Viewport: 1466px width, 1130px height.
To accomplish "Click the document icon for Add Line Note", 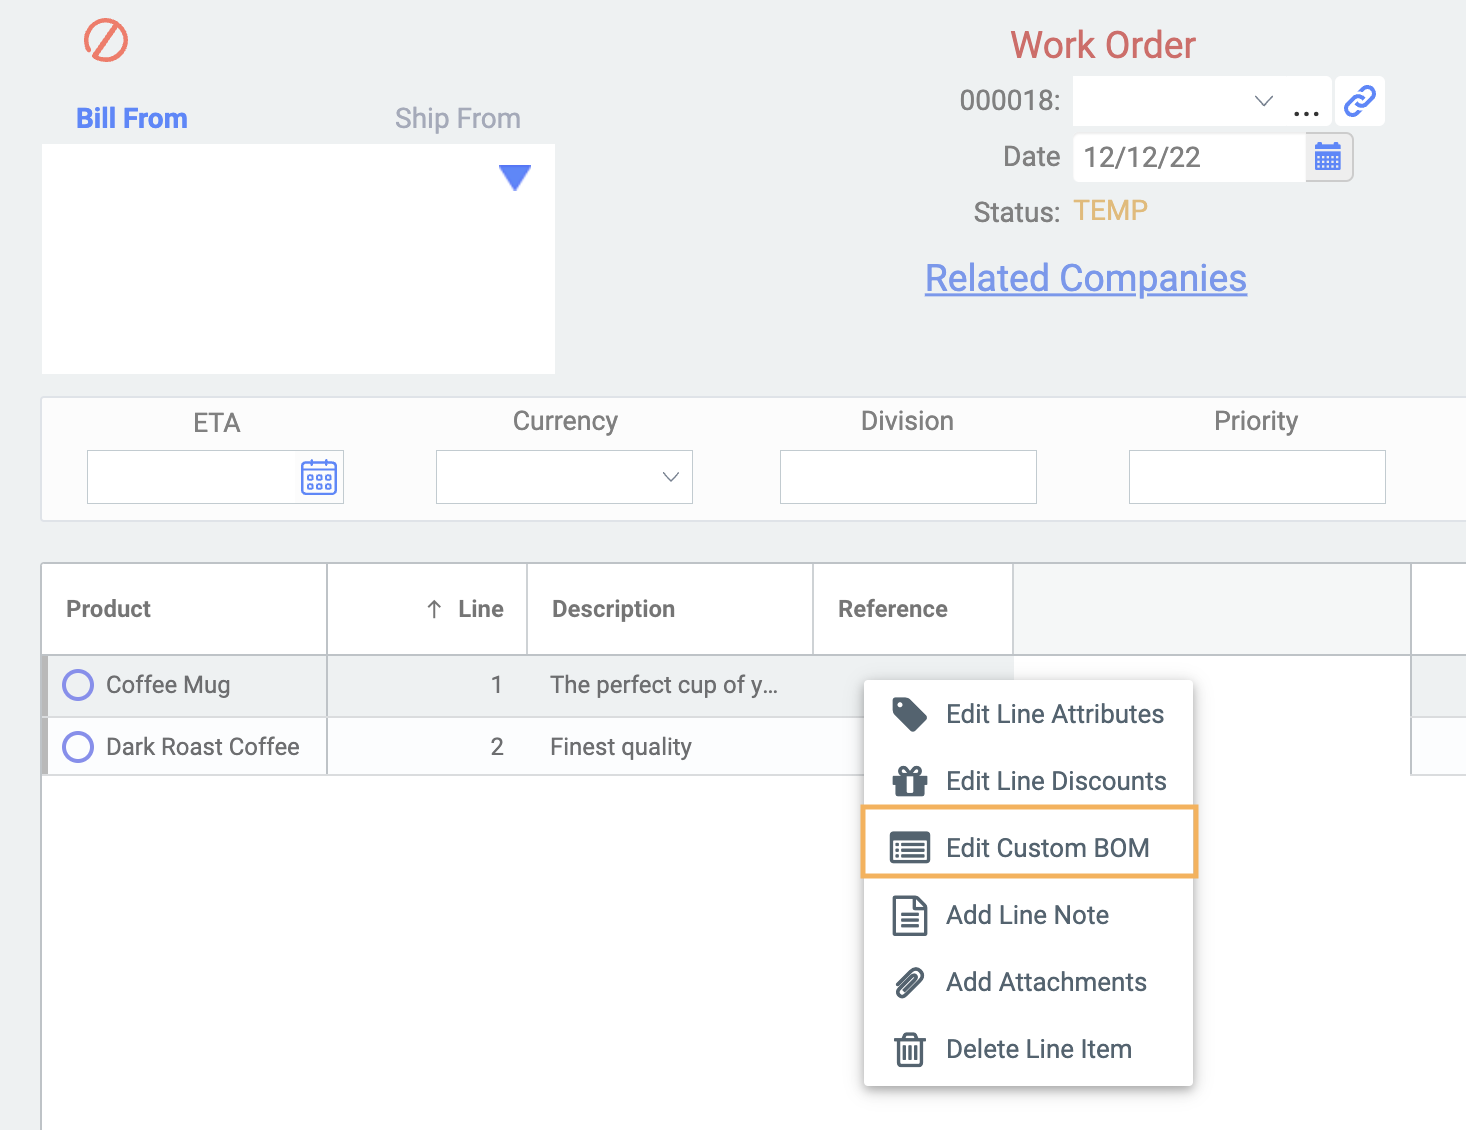I will (x=910, y=915).
